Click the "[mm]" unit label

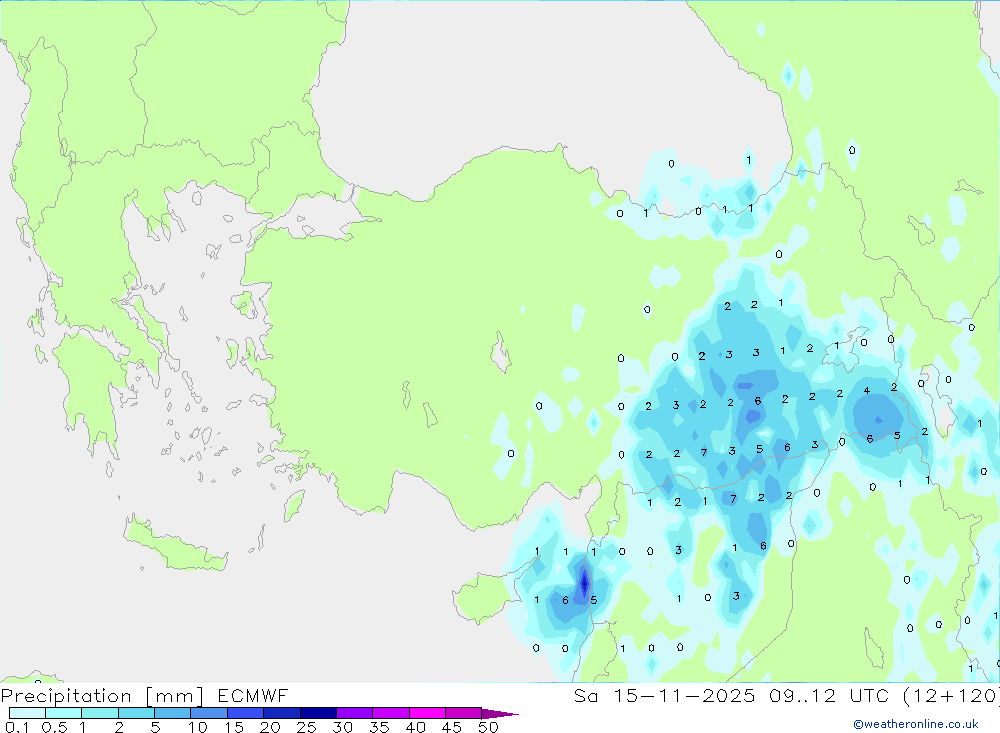click(x=175, y=696)
